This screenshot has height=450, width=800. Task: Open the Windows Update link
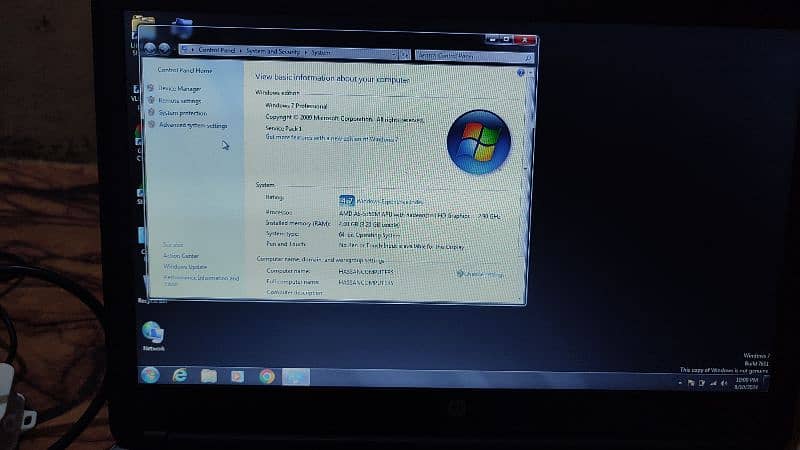point(185,267)
